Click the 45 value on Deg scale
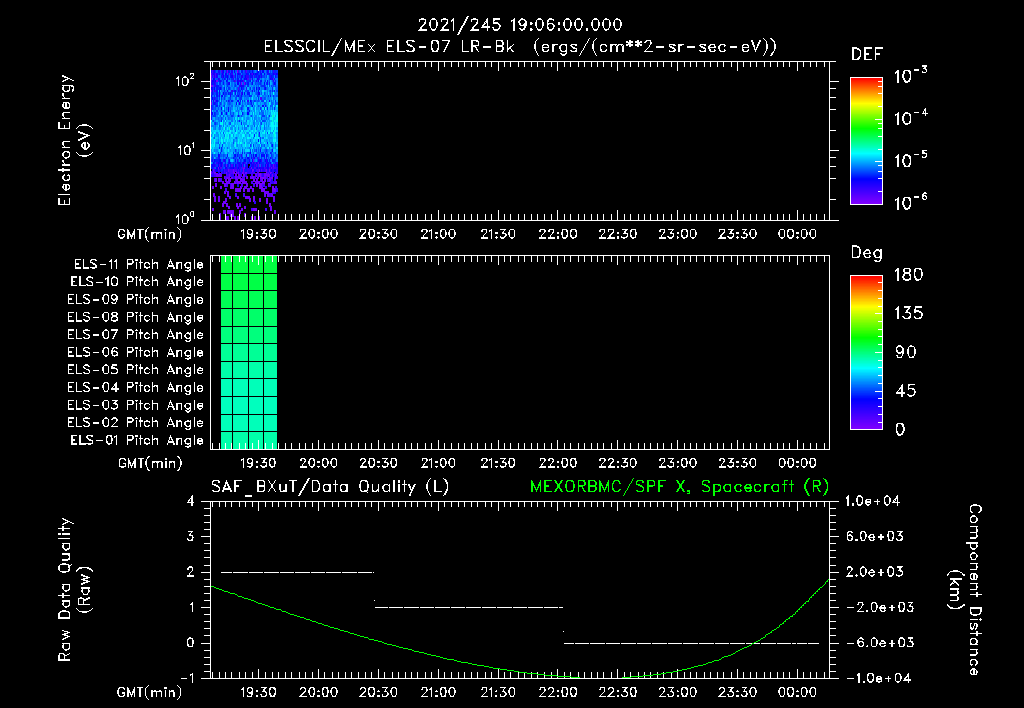The image size is (1024, 708). pos(906,391)
